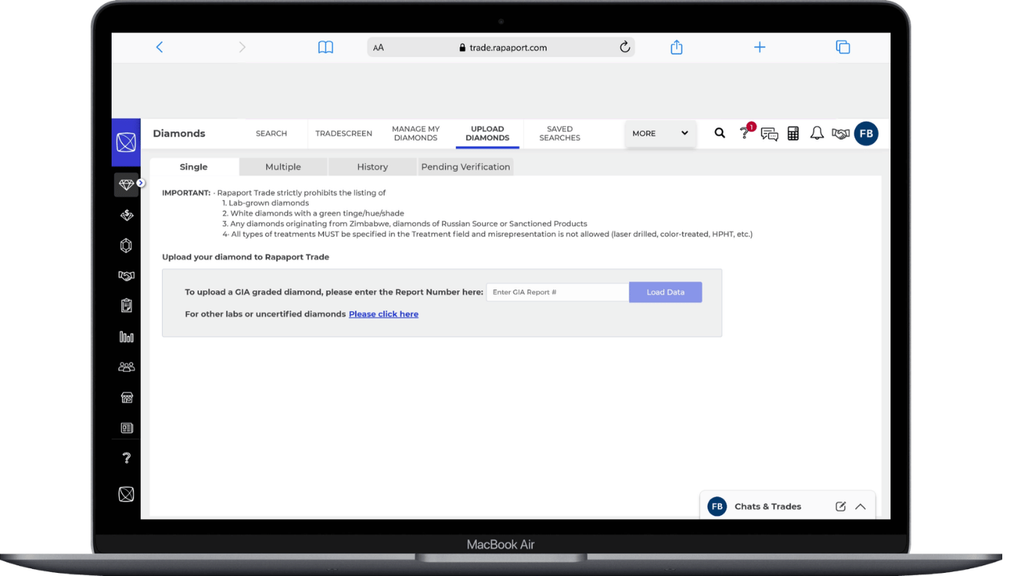This screenshot has width=1024, height=576.
Task: Open the news panel icon in sidebar
Action: pyautogui.click(x=126, y=428)
